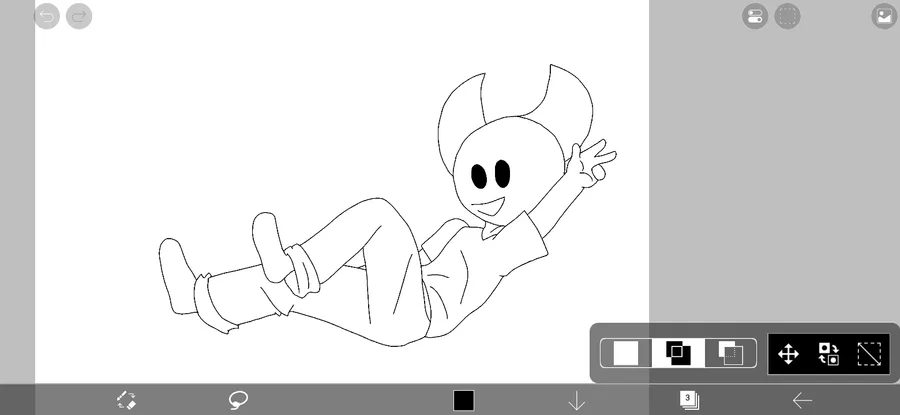
Task: Select the black overlapping squares selection mode
Action: click(678, 353)
